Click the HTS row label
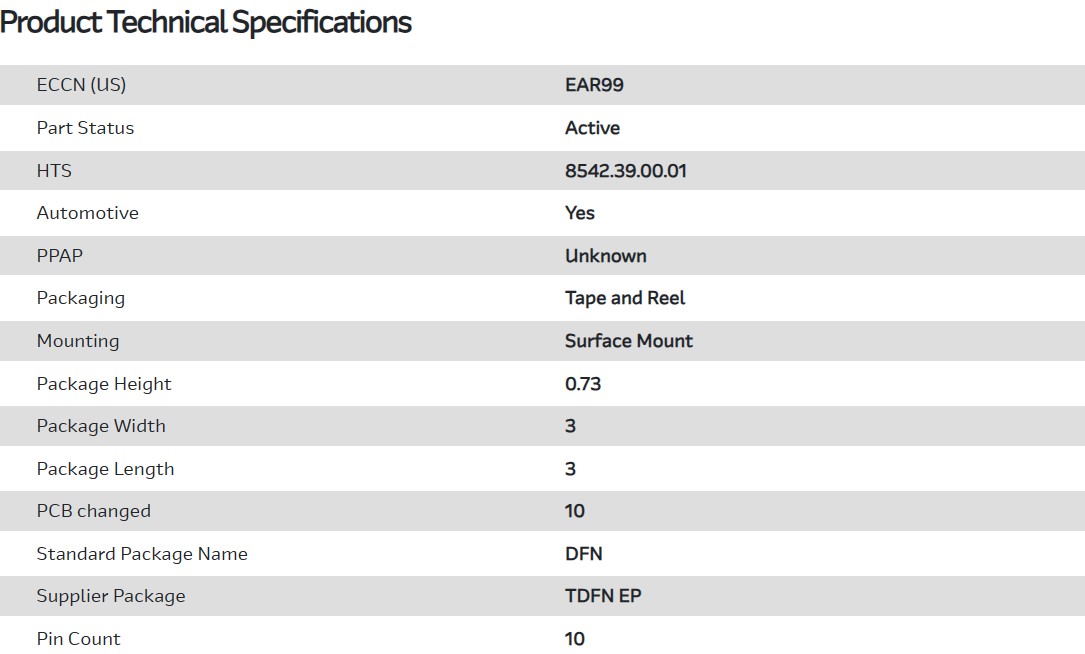The width and height of the screenshot is (1085, 654). click(54, 171)
